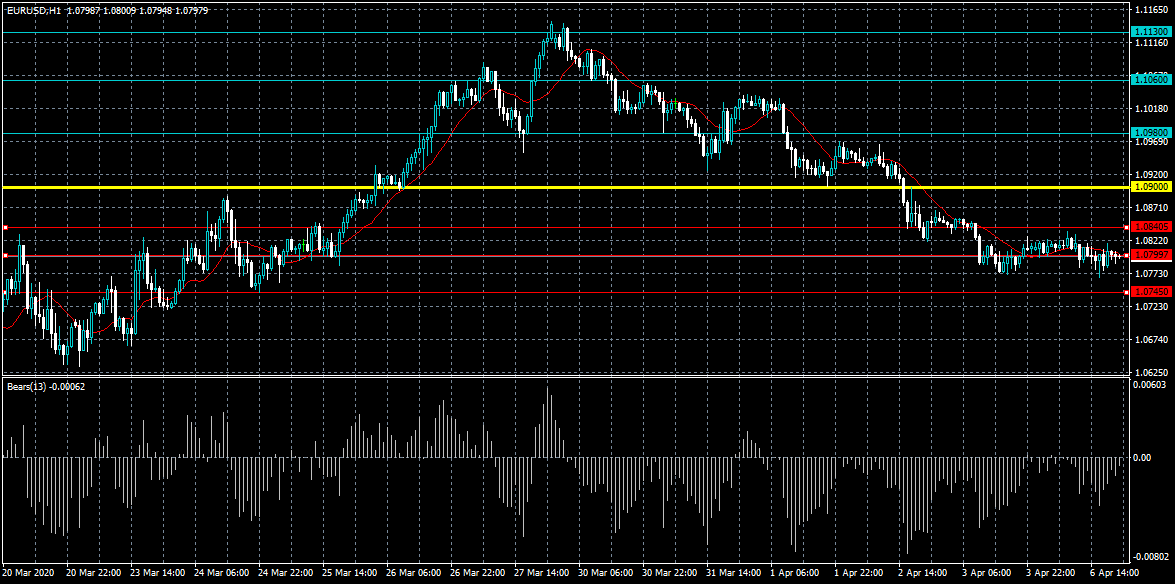Click the 31 Mar 14:00 time label
1175x584 pixels.
(x=735, y=573)
